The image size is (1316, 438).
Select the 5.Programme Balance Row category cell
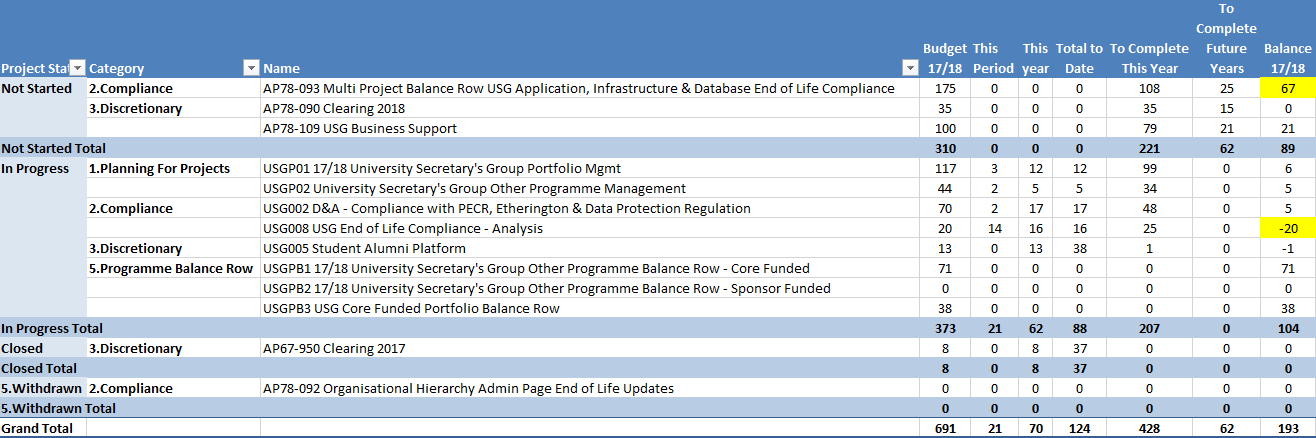(171, 268)
